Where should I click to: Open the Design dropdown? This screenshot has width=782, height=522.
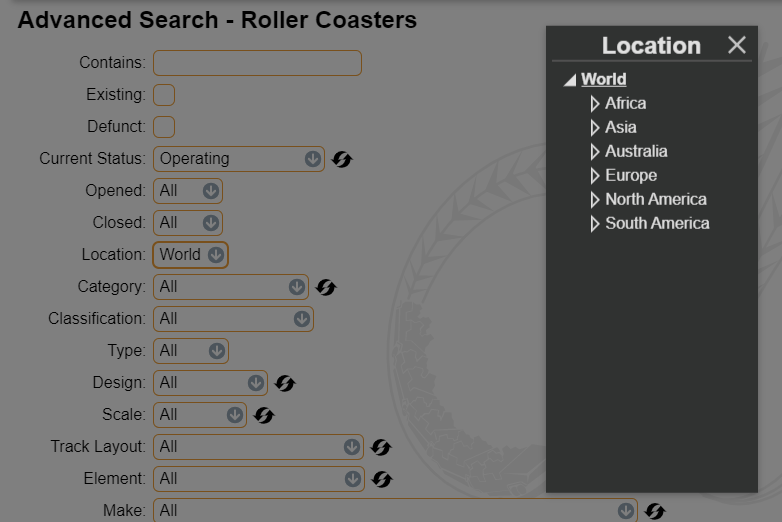coord(210,383)
